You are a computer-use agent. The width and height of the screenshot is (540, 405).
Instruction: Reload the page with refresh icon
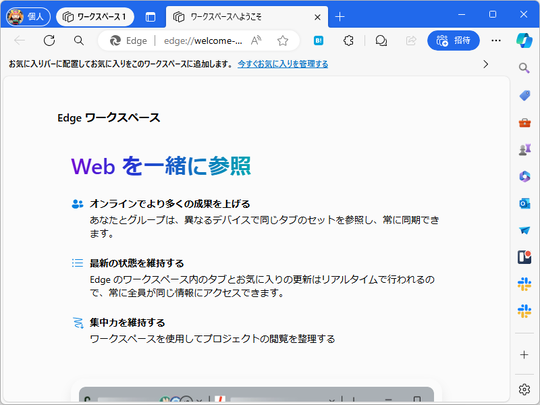click(x=49, y=41)
